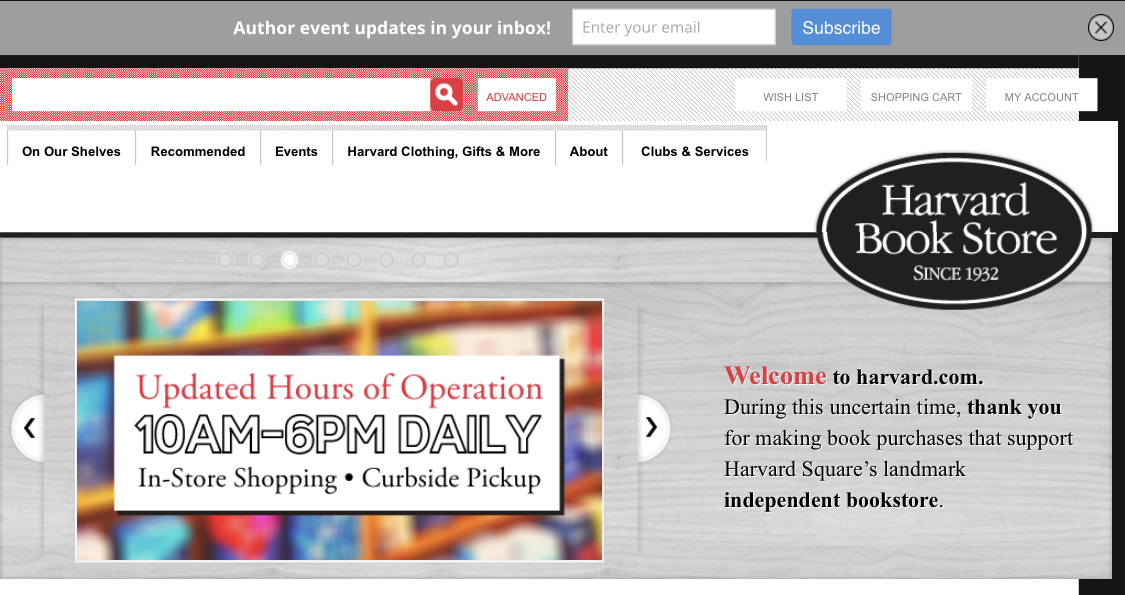Image resolution: width=1125 pixels, height=595 pixels.
Task: Open the Events menu
Action: 296,151
